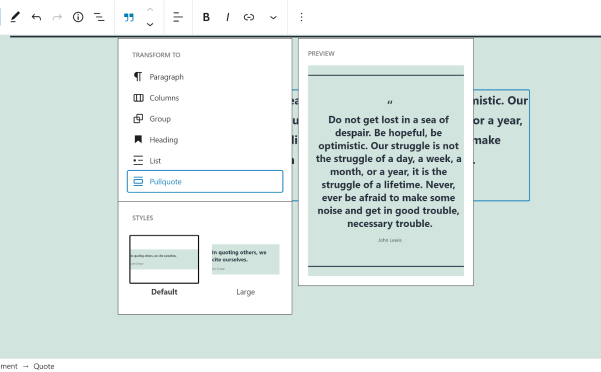Open the block list view outline
This screenshot has height=372, width=601.
tap(99, 17)
